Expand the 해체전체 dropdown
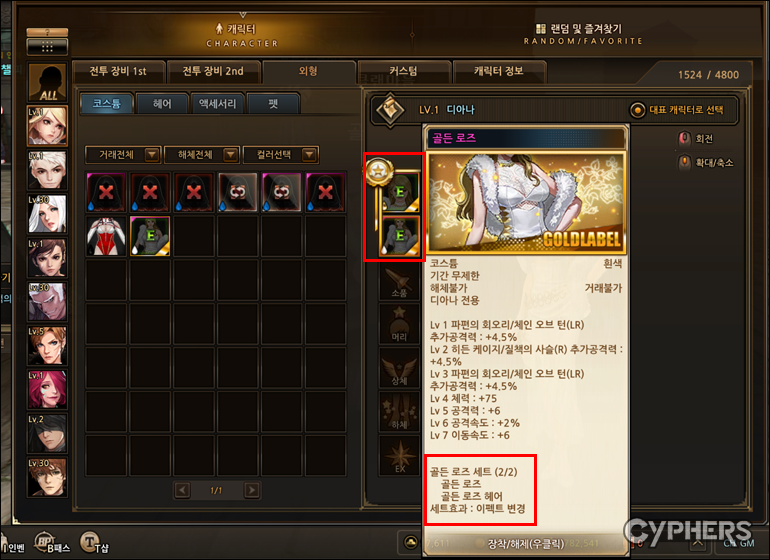Viewport: 770px width, 560px height. (202, 155)
